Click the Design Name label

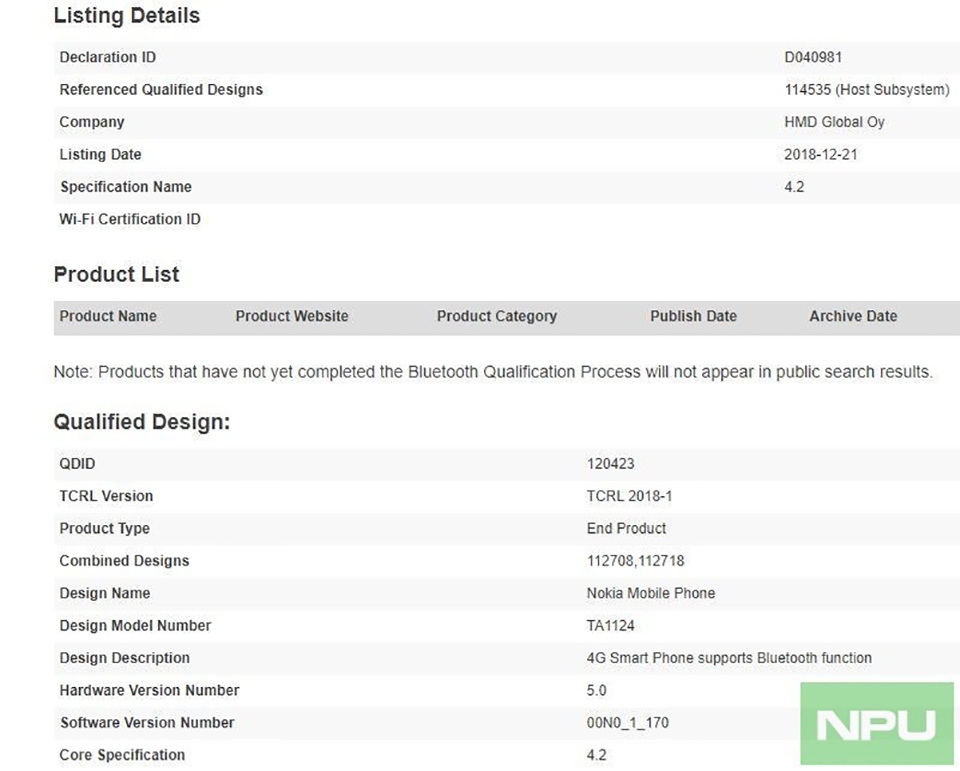pyautogui.click(x=105, y=593)
